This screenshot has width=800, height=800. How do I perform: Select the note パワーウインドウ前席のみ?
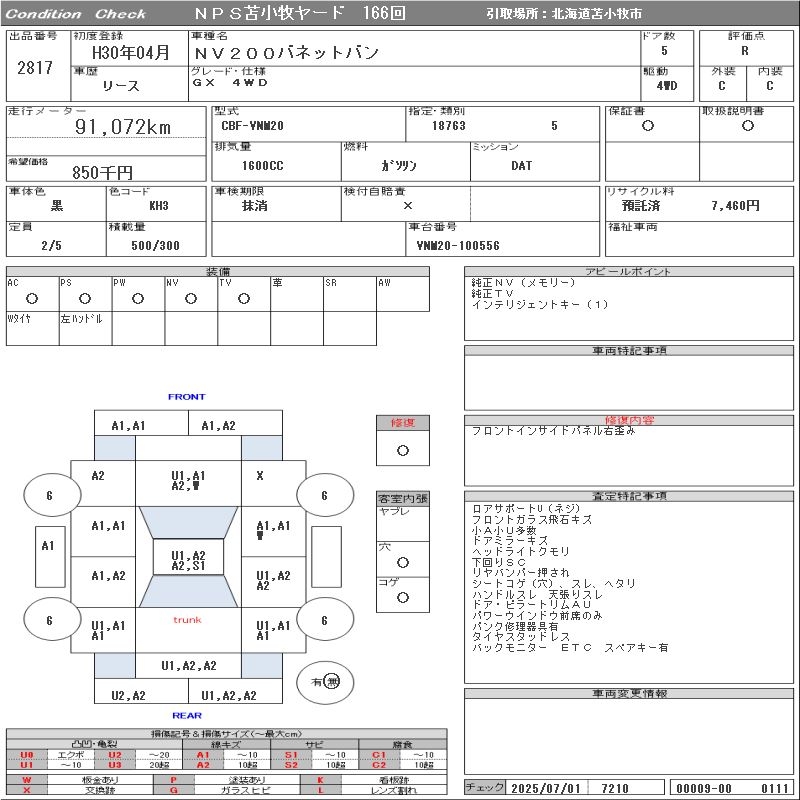coord(537,615)
